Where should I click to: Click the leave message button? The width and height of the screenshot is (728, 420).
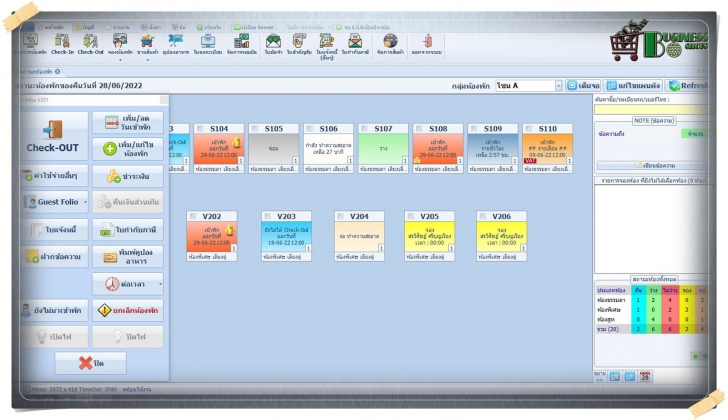54,256
